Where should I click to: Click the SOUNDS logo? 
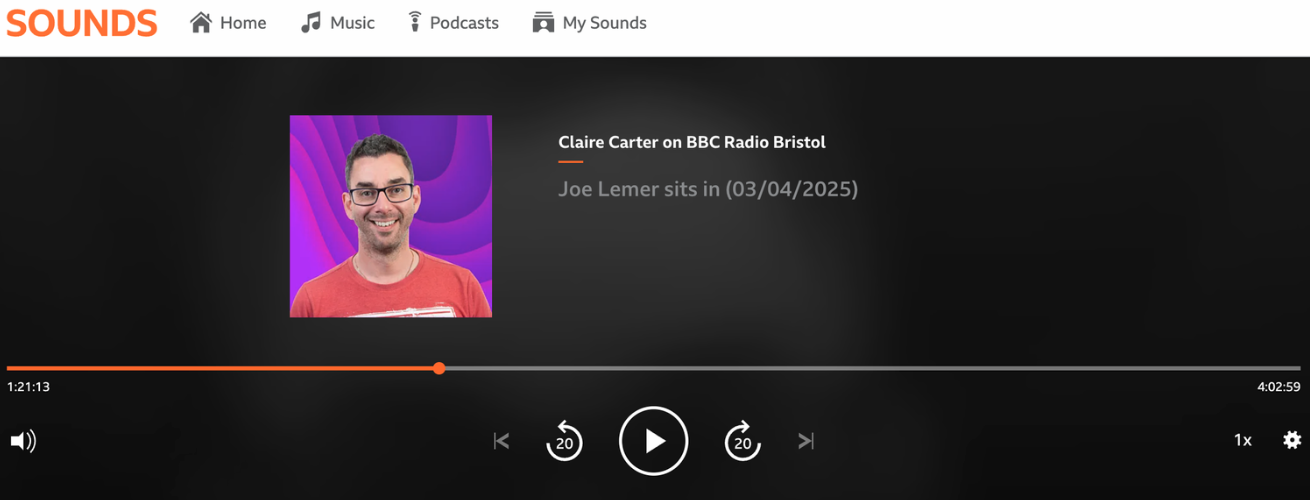point(82,23)
